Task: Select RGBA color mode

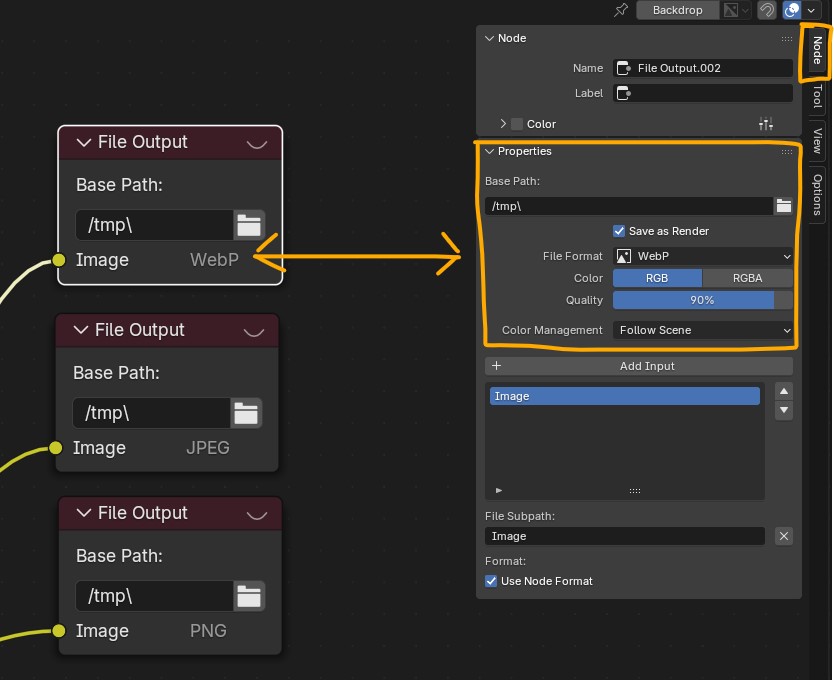Action: coord(747,278)
